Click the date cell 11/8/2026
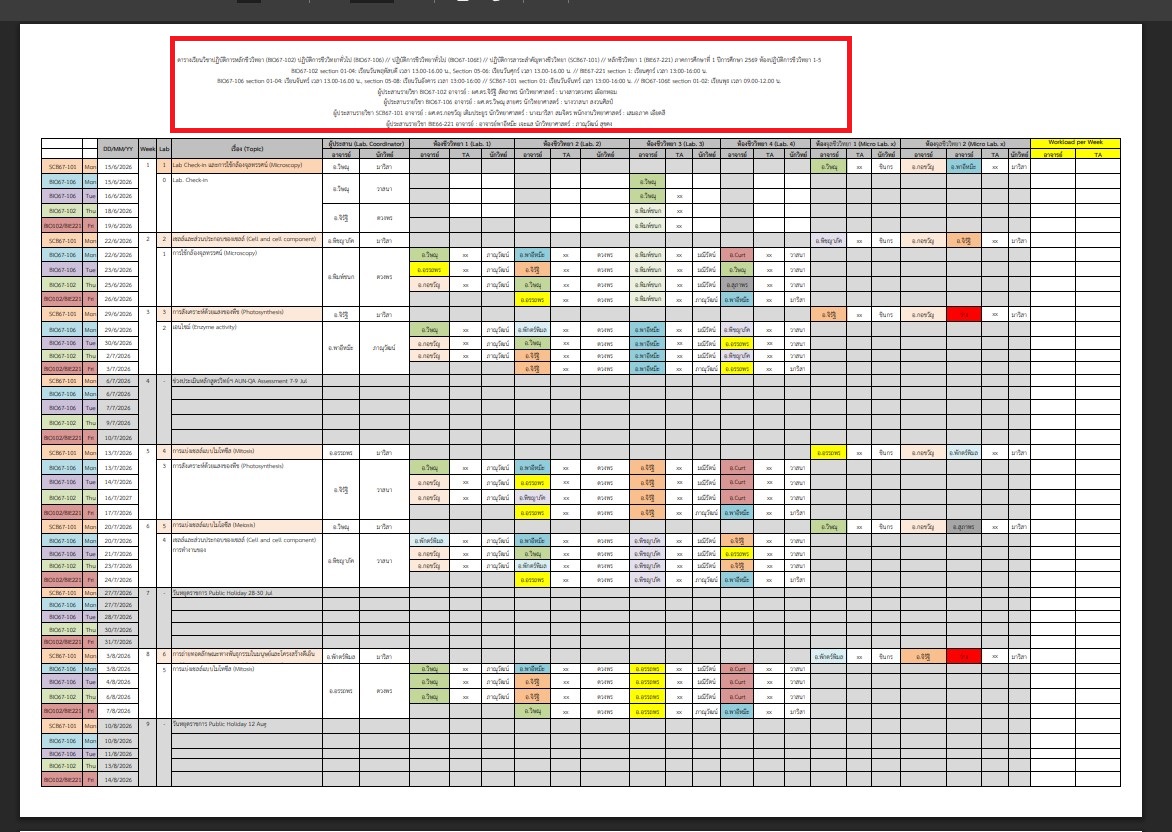 click(118, 754)
